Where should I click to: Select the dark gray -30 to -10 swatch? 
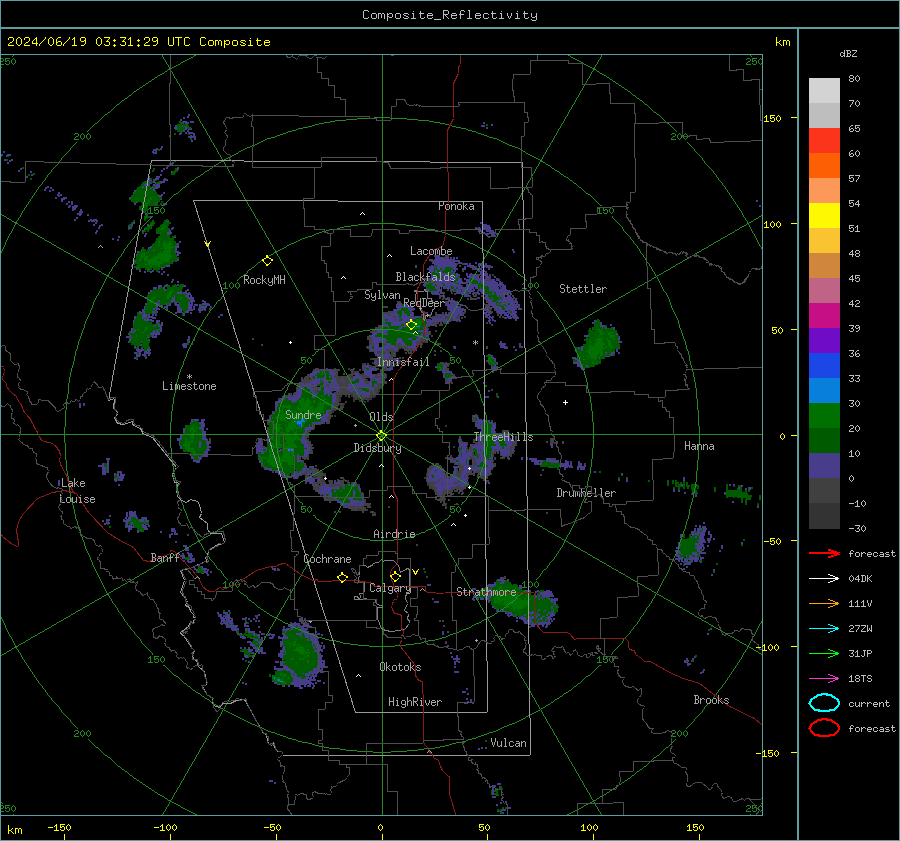pyautogui.click(x=824, y=516)
